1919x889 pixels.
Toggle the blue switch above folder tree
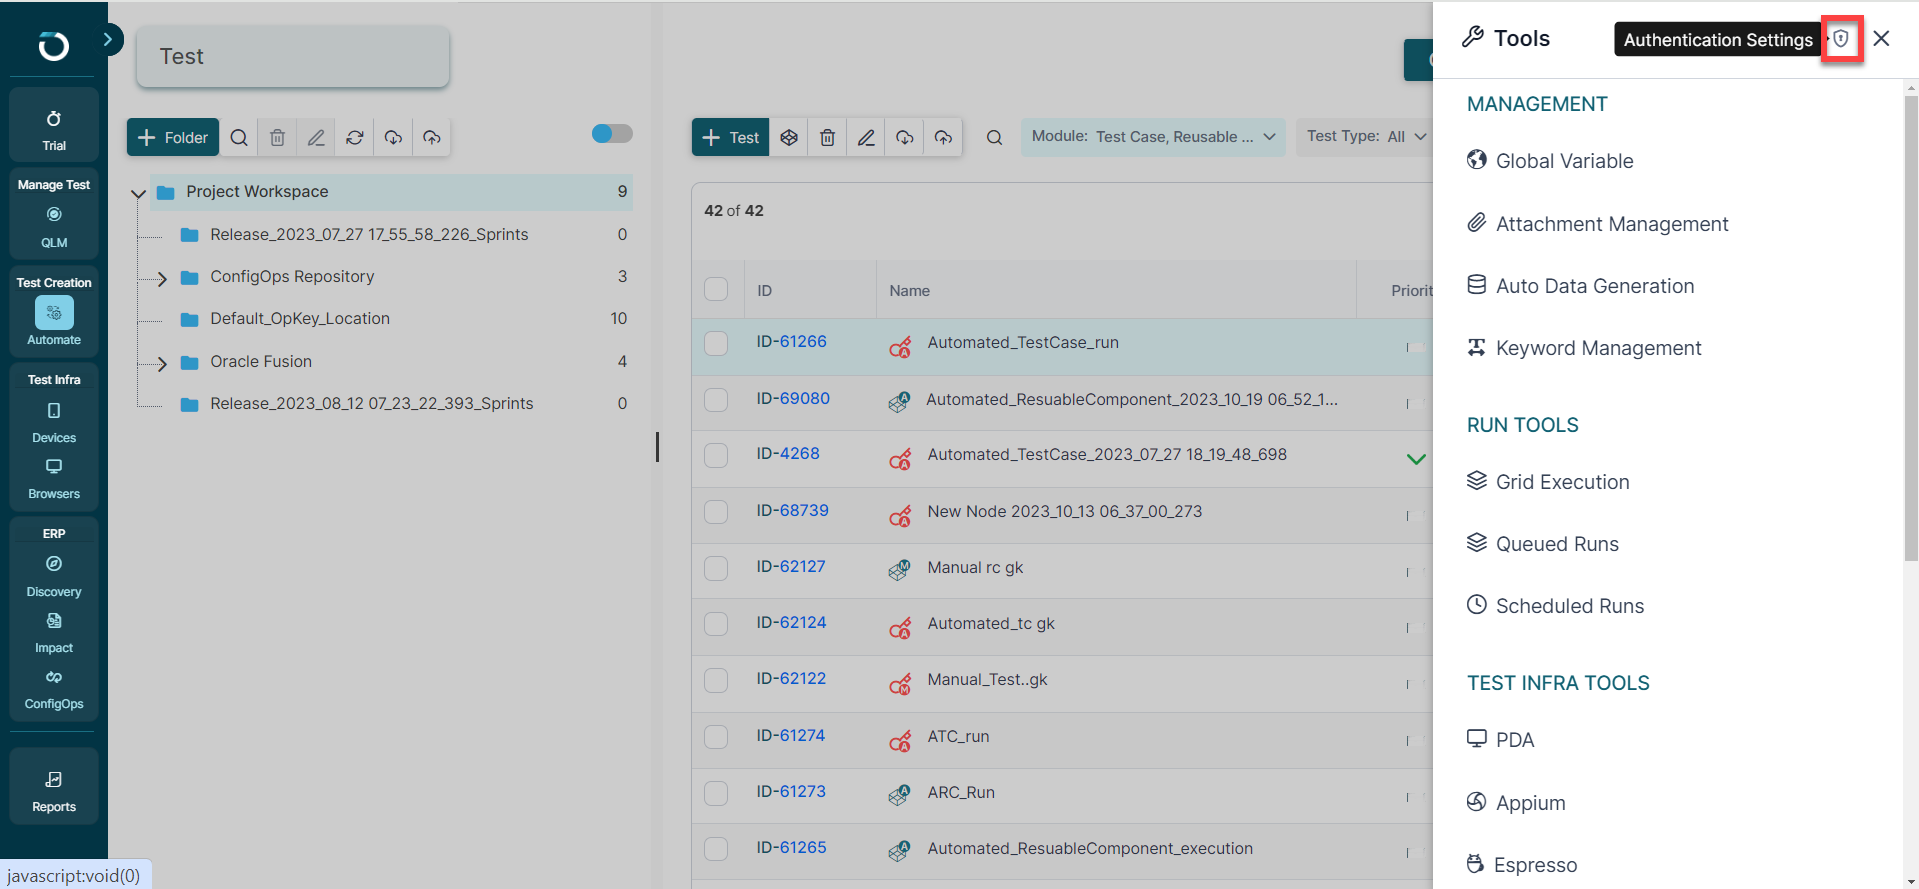click(612, 133)
